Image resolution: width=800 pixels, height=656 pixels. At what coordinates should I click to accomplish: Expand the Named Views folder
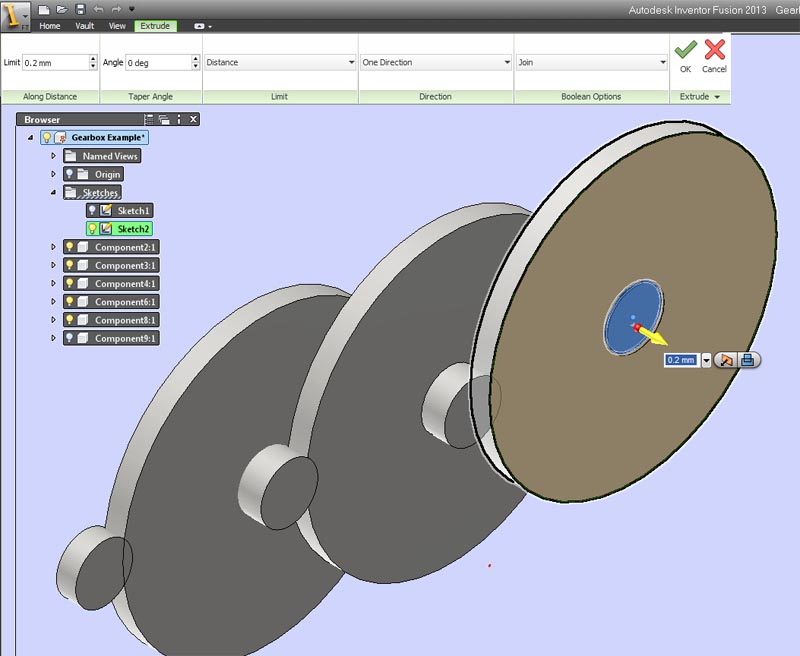pyautogui.click(x=53, y=156)
